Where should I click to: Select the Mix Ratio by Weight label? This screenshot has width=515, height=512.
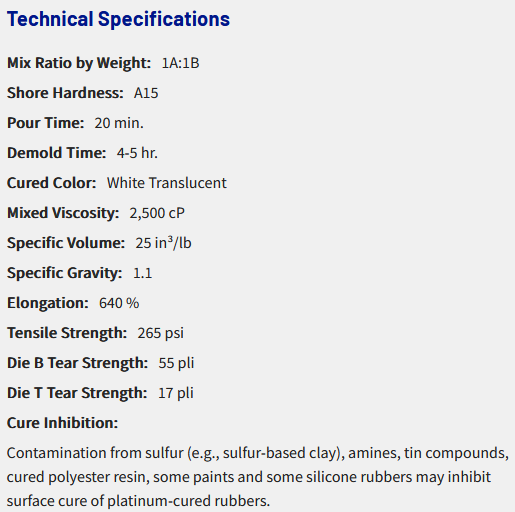[79, 63]
